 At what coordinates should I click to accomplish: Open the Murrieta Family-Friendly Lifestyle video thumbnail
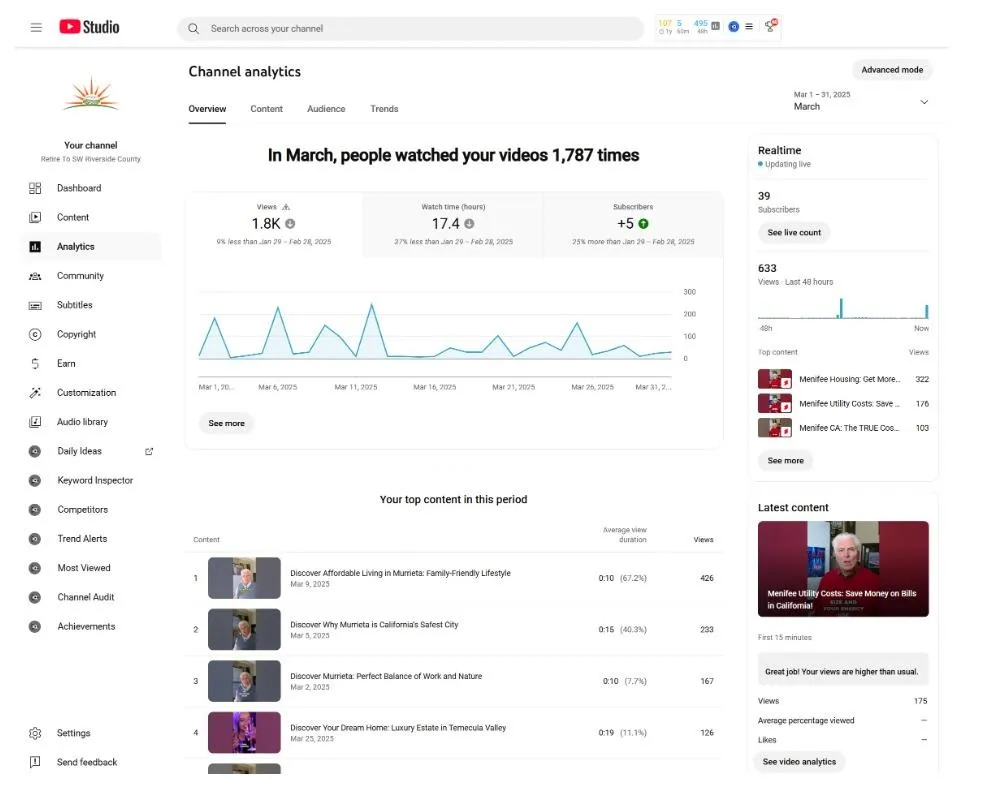coord(244,578)
